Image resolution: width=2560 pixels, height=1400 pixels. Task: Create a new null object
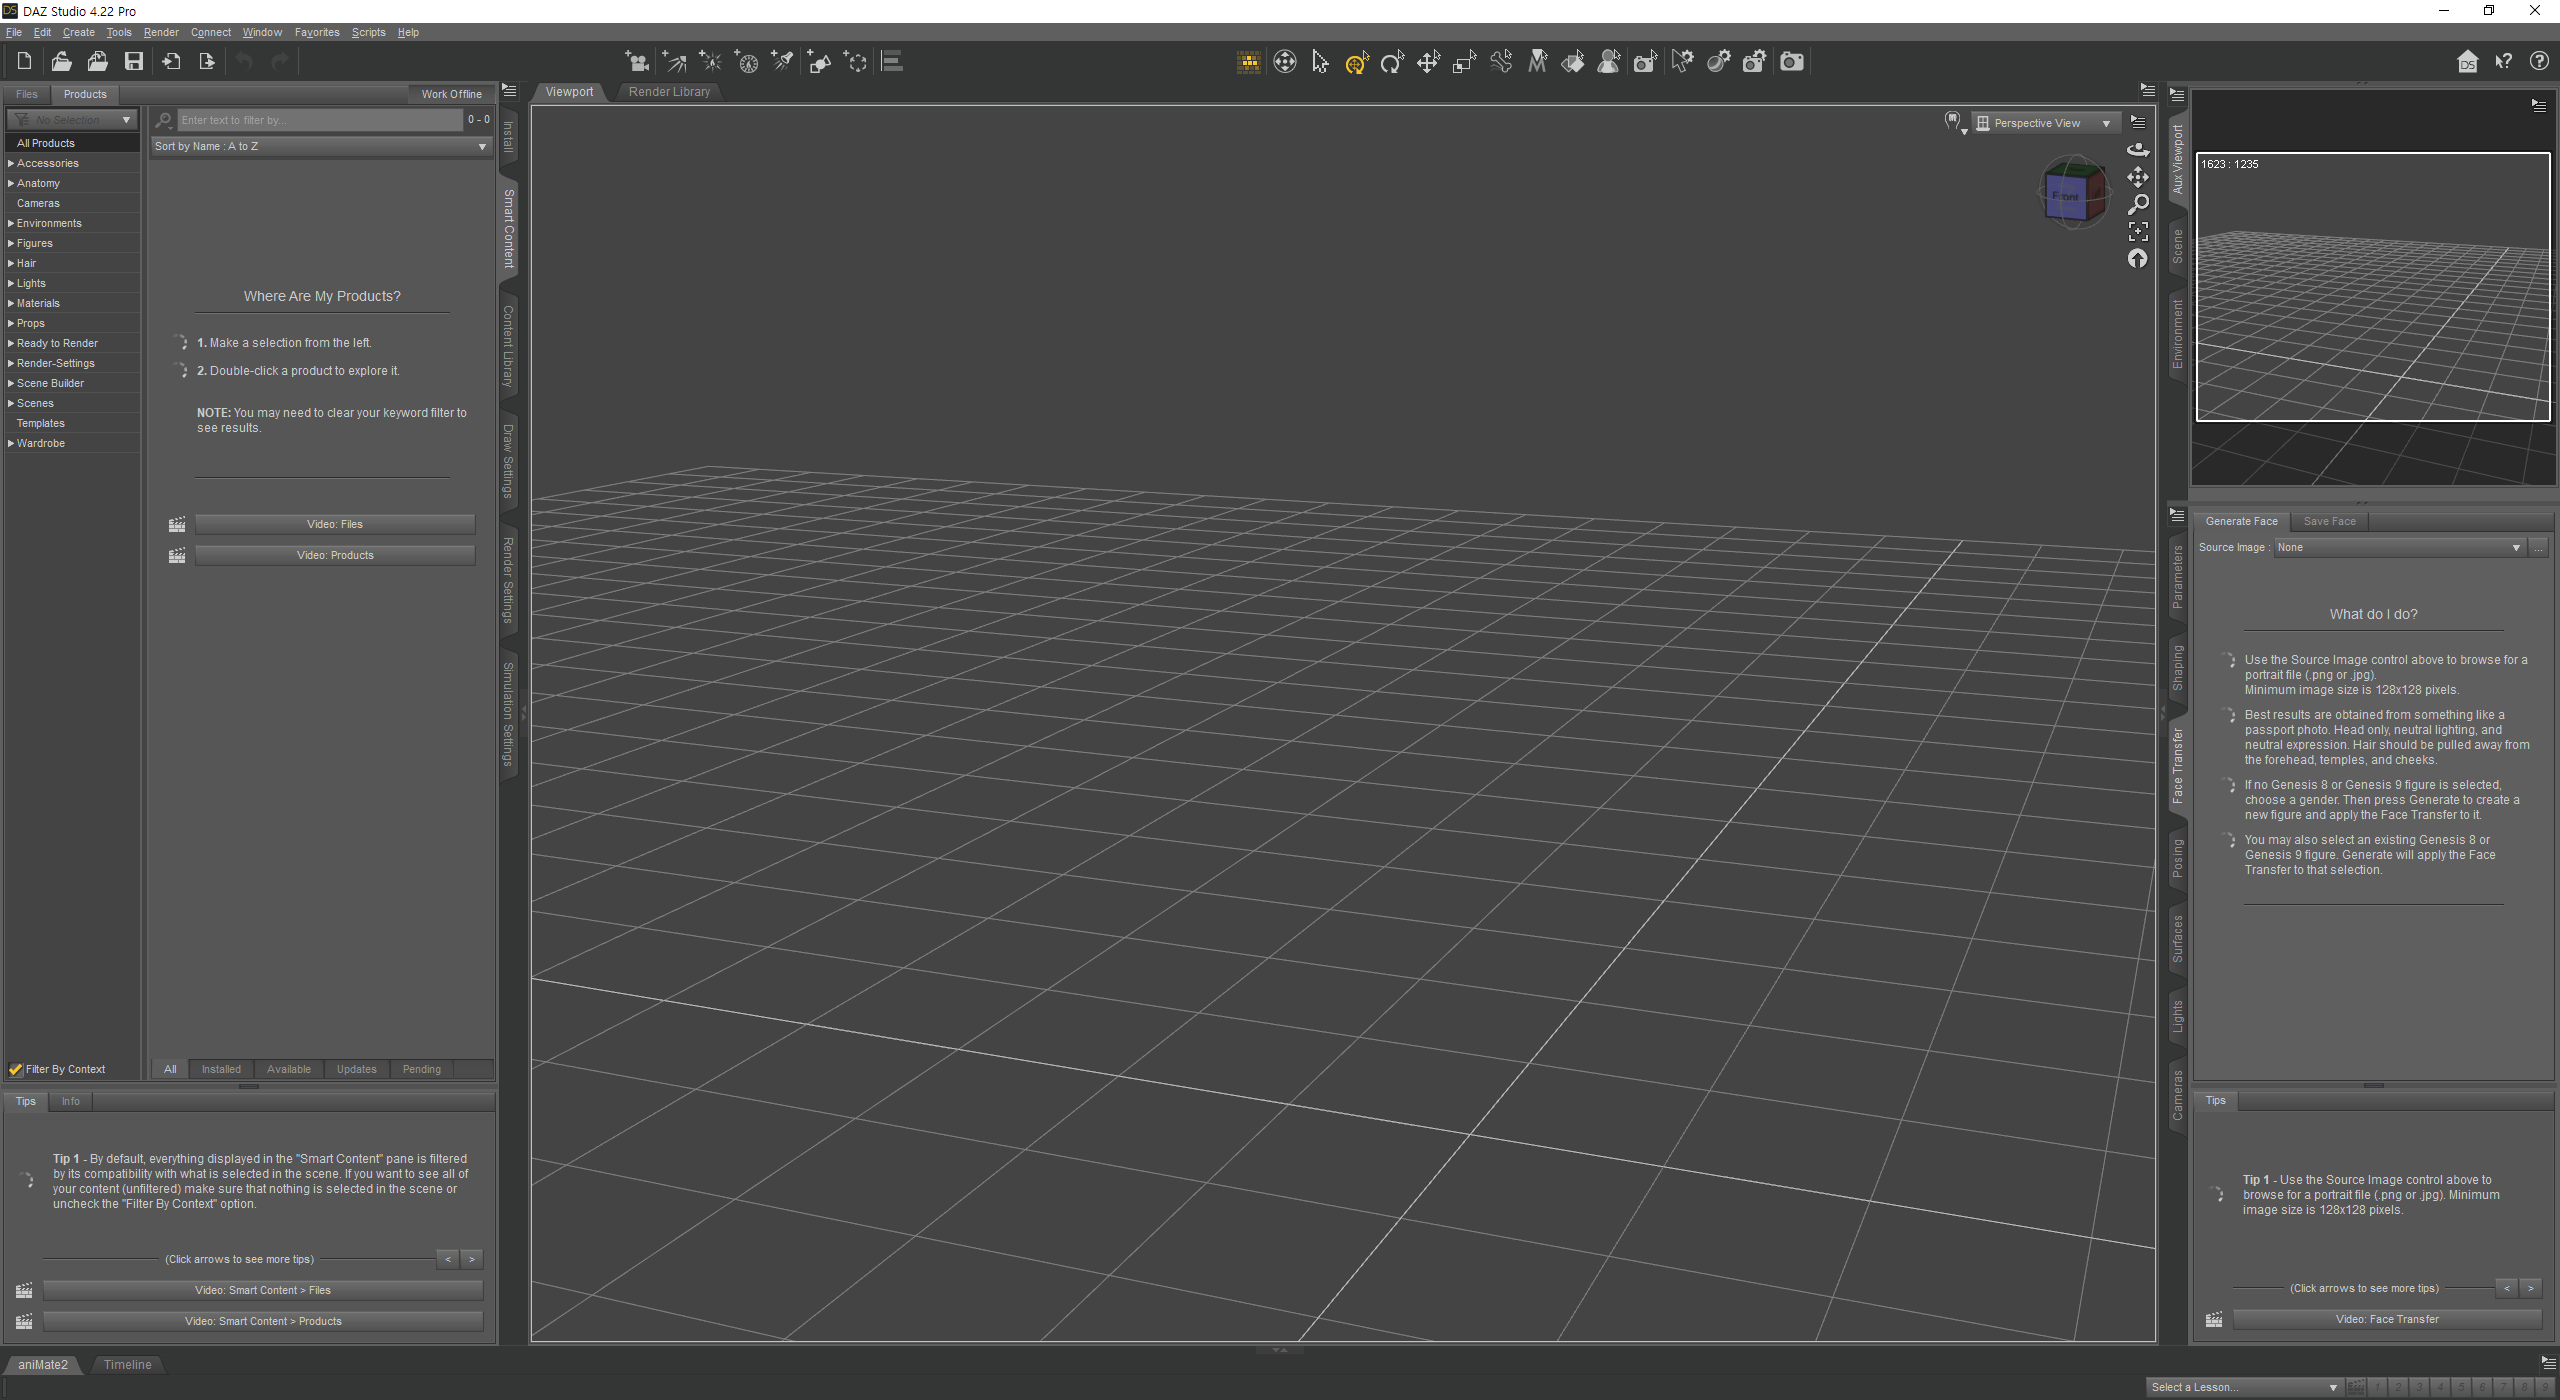[x=856, y=62]
